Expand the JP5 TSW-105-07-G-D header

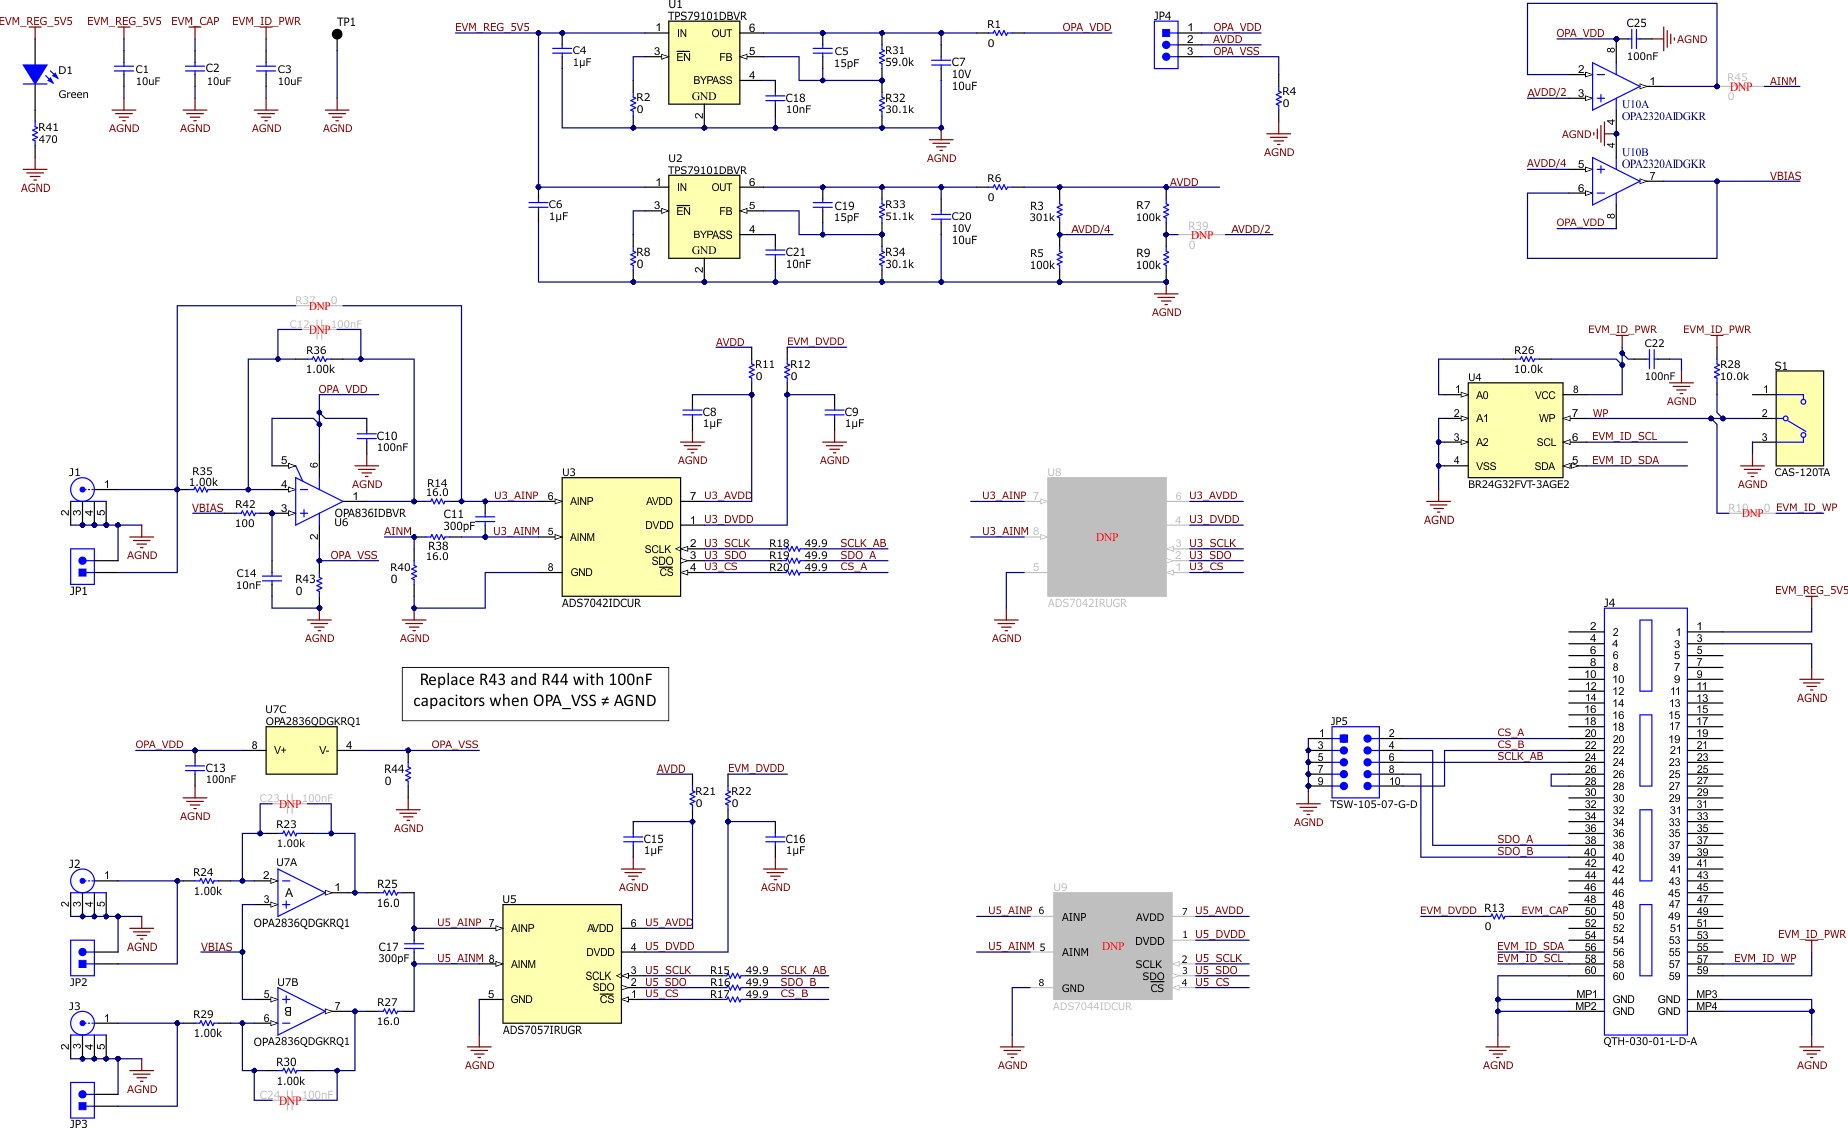click(x=1355, y=762)
